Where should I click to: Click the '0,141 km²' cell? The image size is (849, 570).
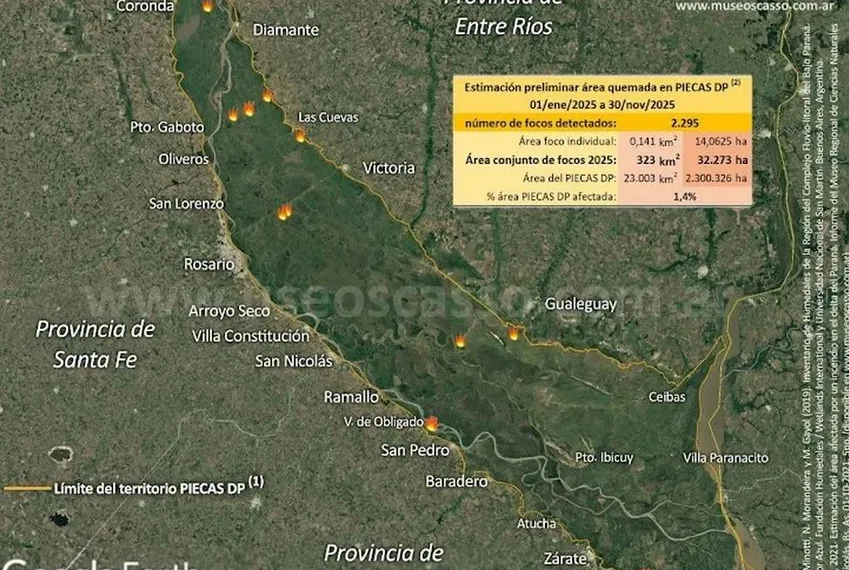[x=653, y=141]
